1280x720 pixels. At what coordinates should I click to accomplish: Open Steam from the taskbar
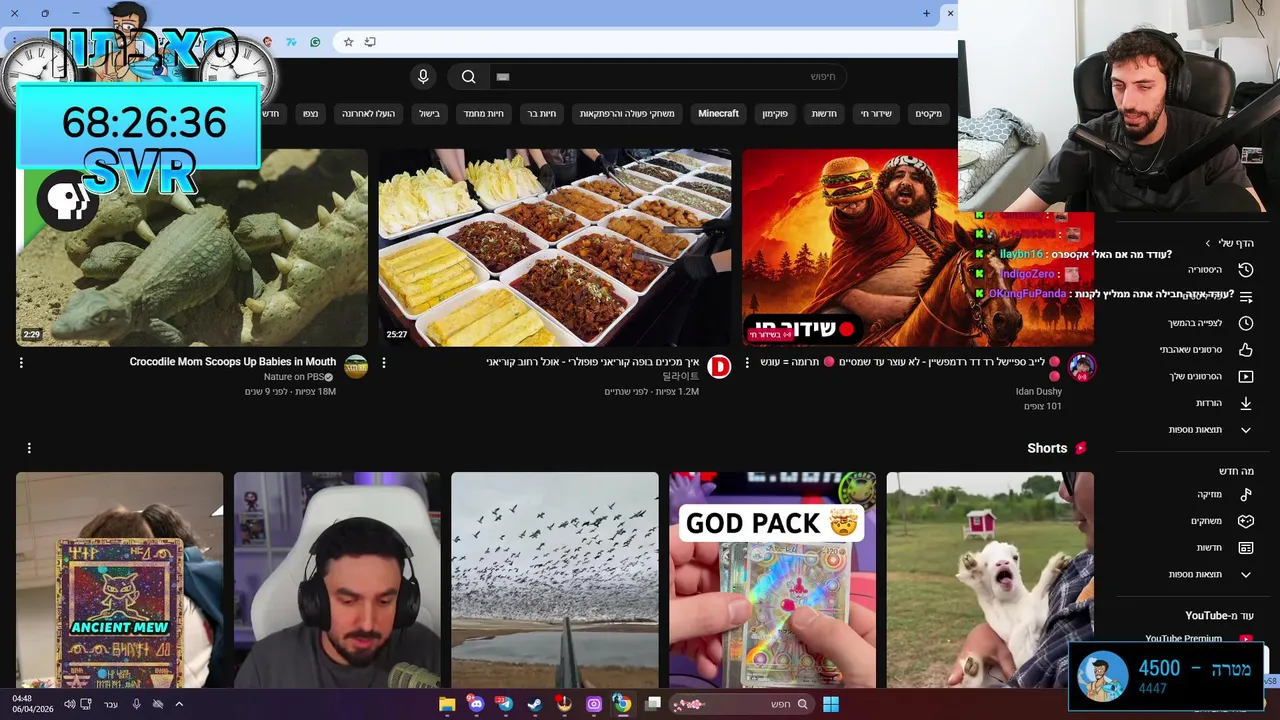(x=534, y=704)
